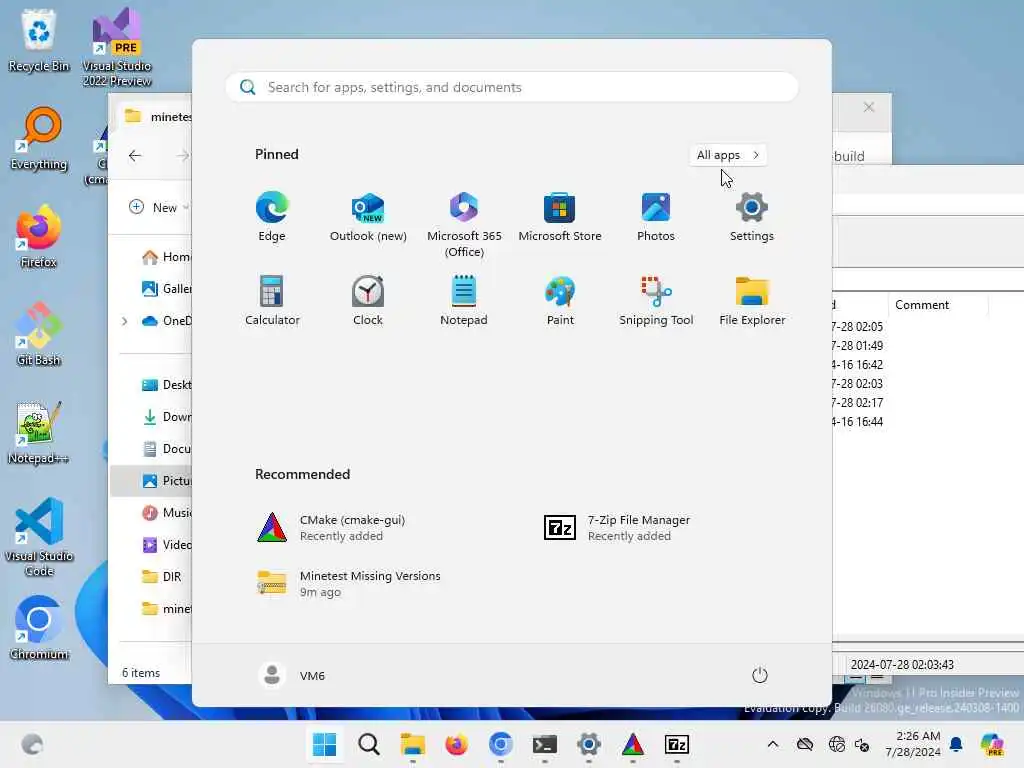Click Back arrow in File Explorer window
1024x768 pixels.
135,155
